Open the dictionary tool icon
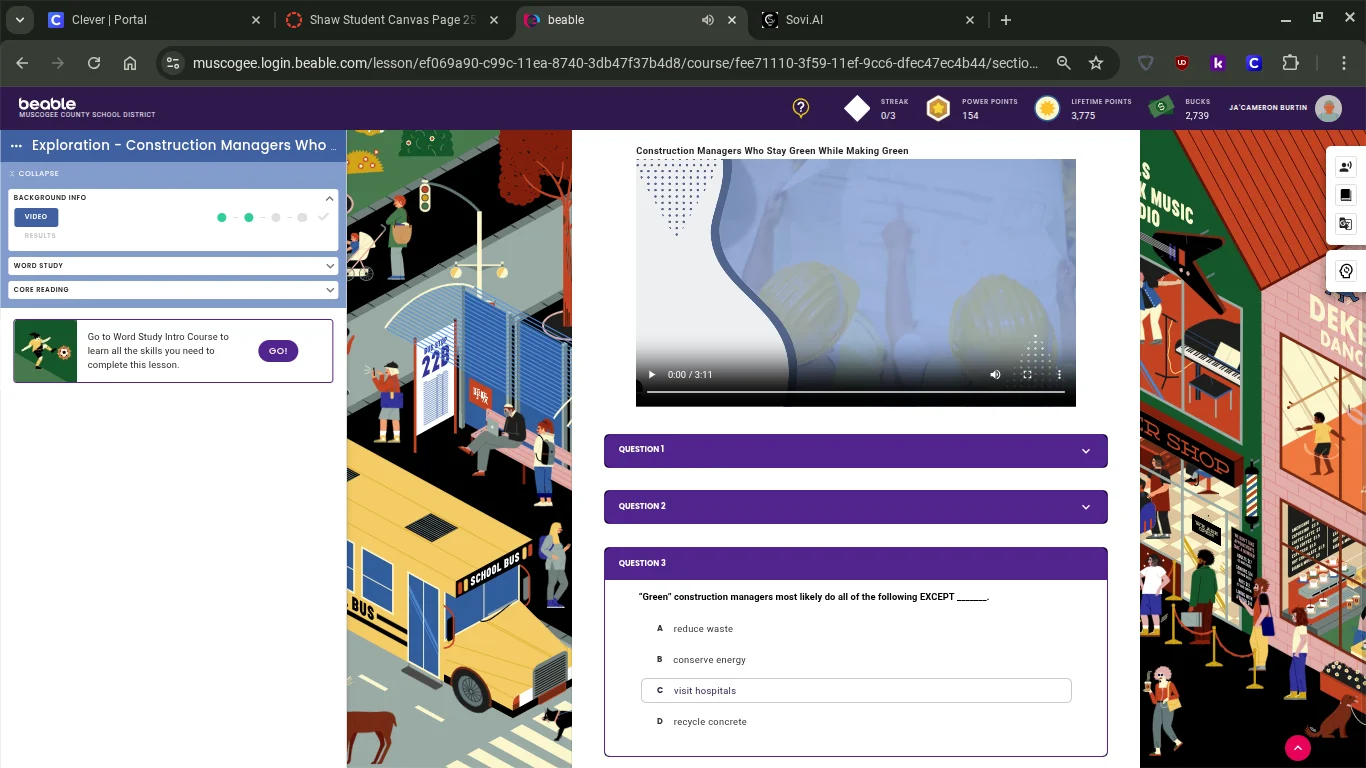The width and height of the screenshot is (1366, 768). coord(1345,195)
